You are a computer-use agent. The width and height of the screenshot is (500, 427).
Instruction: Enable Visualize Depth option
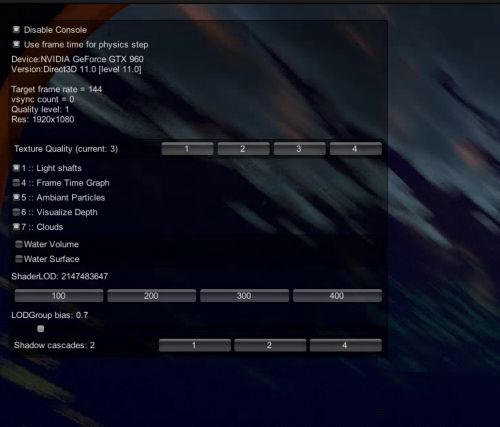click(x=16, y=212)
